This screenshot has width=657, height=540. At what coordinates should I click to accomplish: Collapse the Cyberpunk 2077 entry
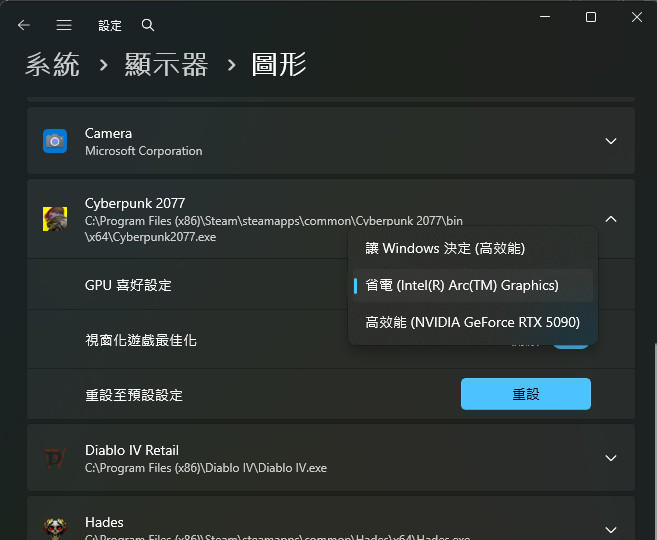point(611,219)
